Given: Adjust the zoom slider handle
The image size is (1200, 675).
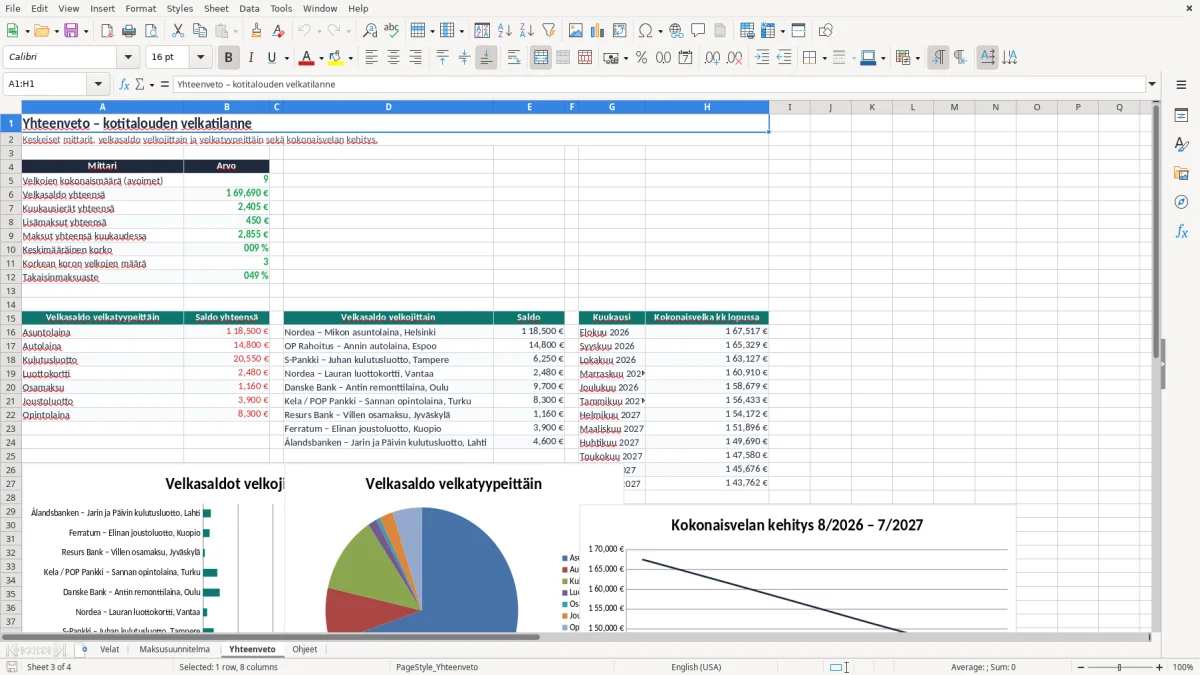Looking at the screenshot, I should 1119,667.
